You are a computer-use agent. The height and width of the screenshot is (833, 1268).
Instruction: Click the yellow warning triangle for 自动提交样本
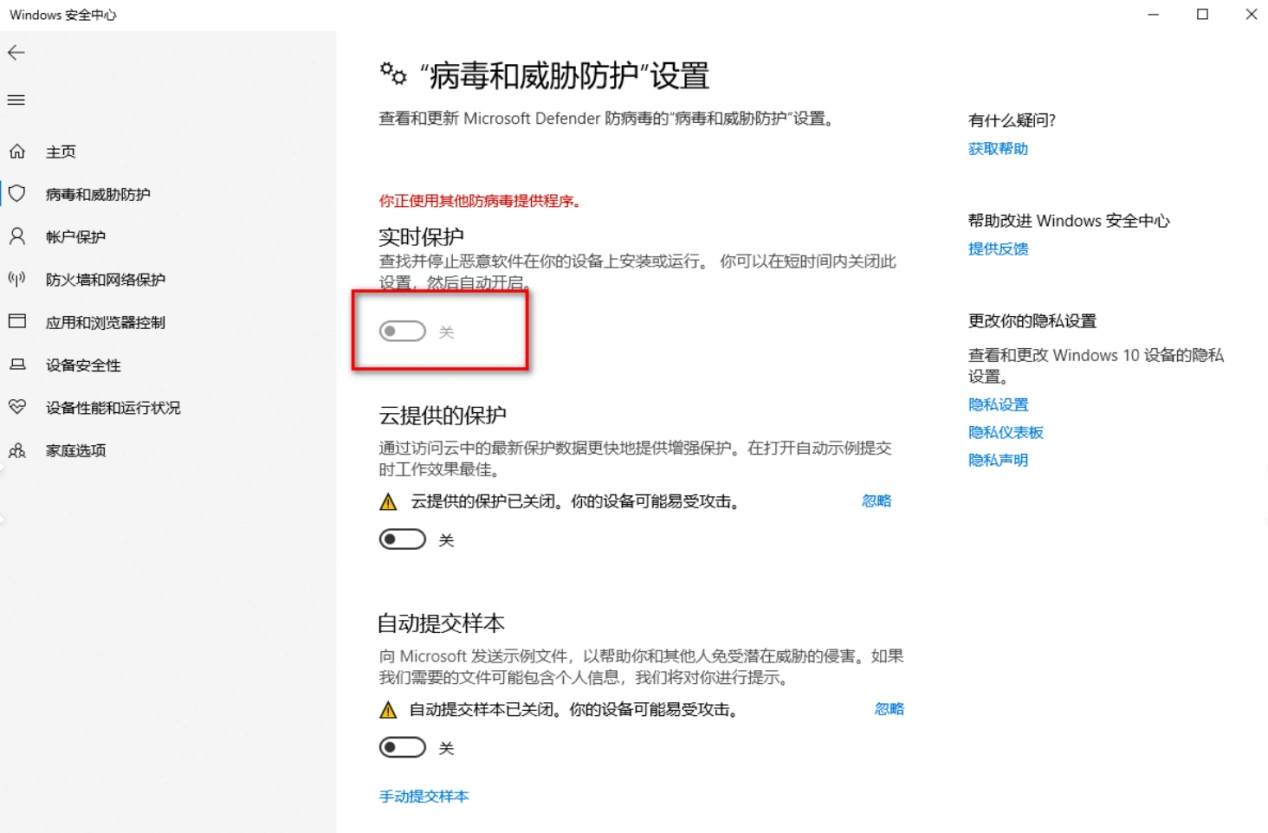[x=388, y=709]
